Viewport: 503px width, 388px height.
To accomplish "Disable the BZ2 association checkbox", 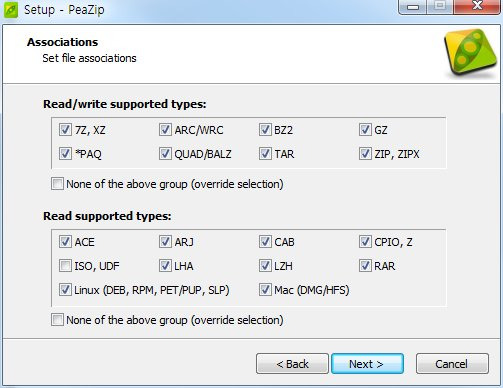I will pyautogui.click(x=265, y=130).
